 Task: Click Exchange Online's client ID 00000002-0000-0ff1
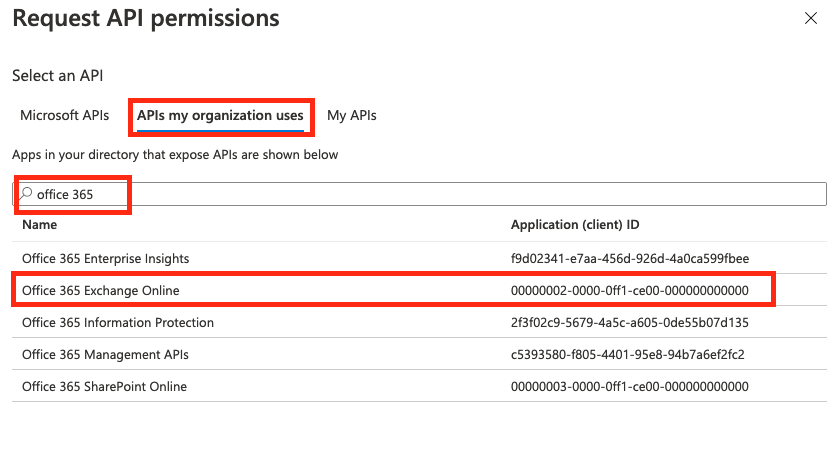[629, 290]
